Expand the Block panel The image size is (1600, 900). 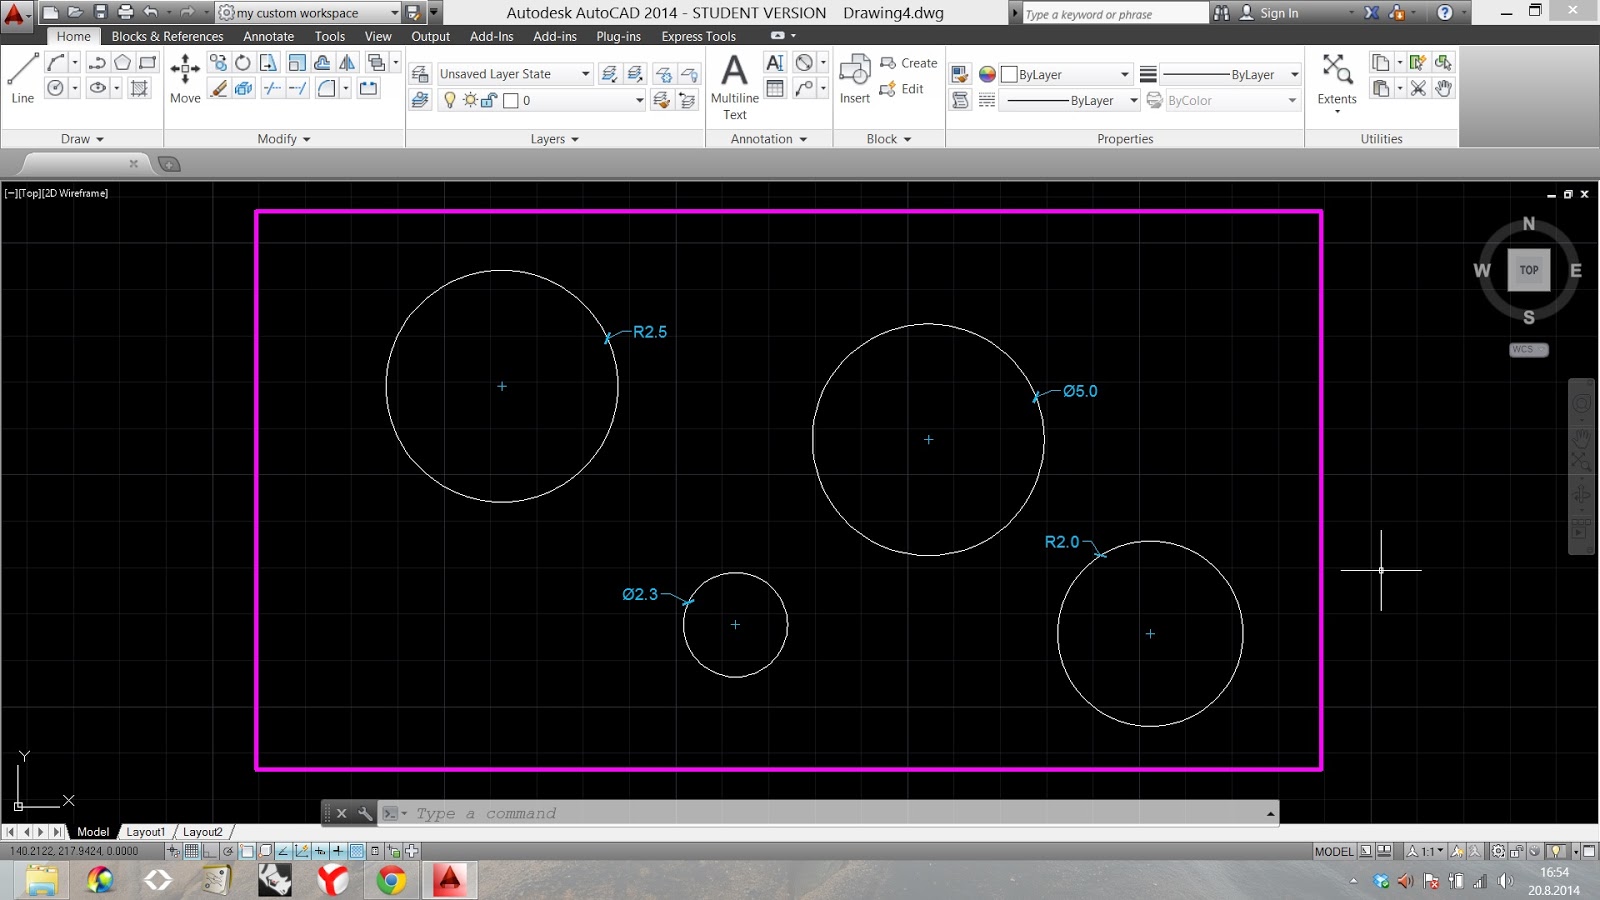[889, 139]
